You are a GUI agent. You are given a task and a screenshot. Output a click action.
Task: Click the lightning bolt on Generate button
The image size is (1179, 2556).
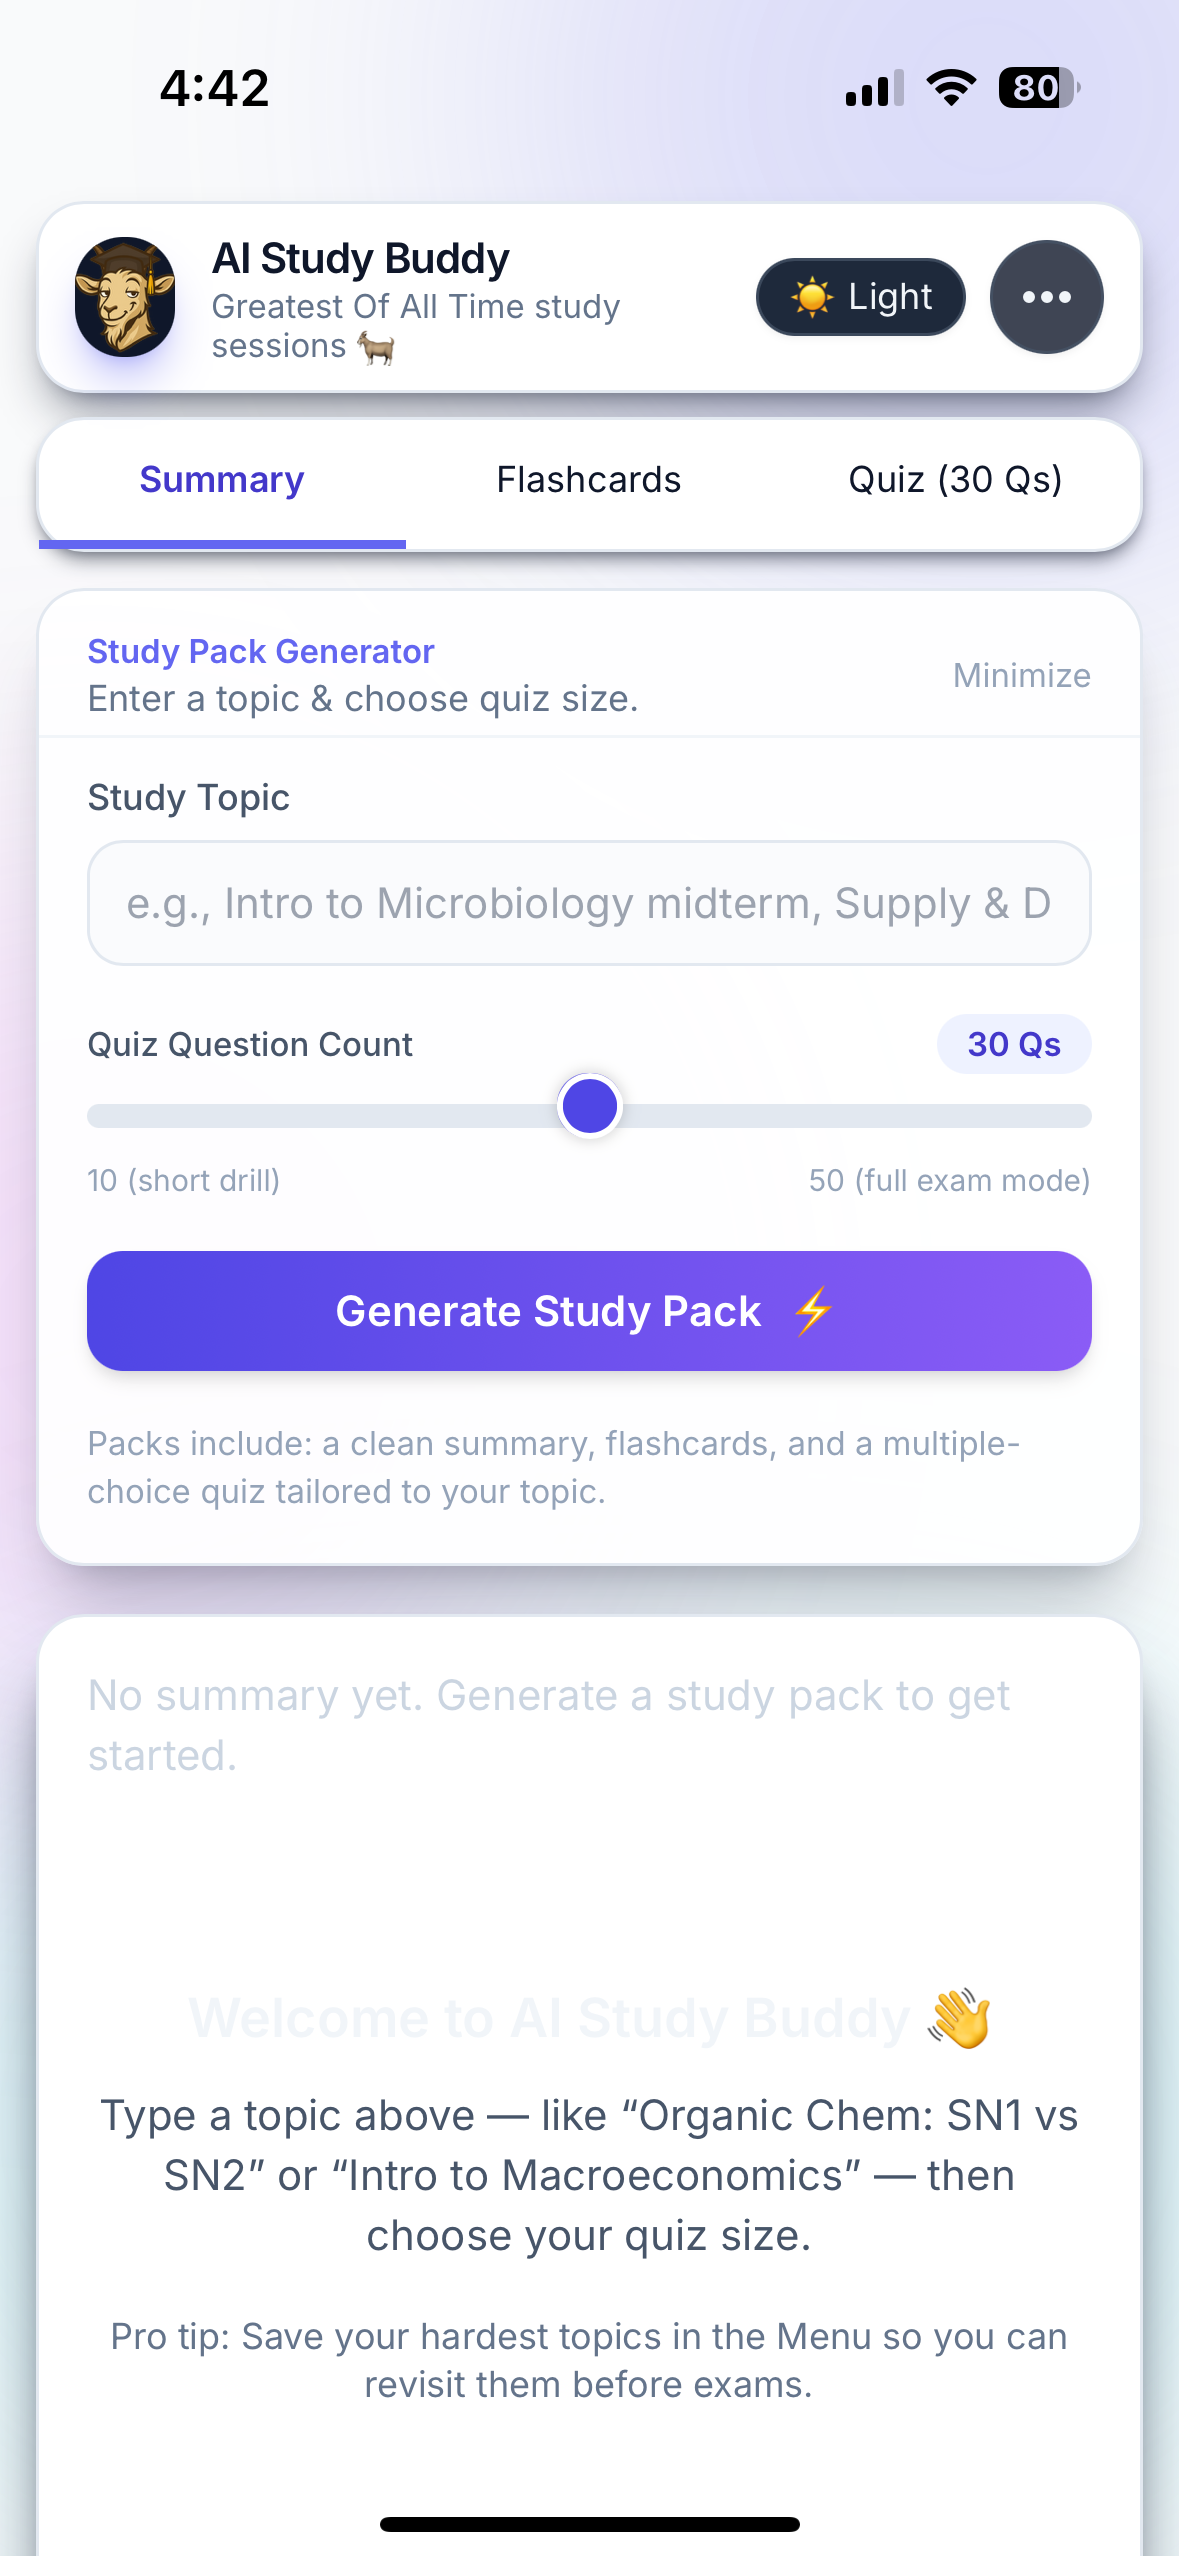click(814, 1311)
